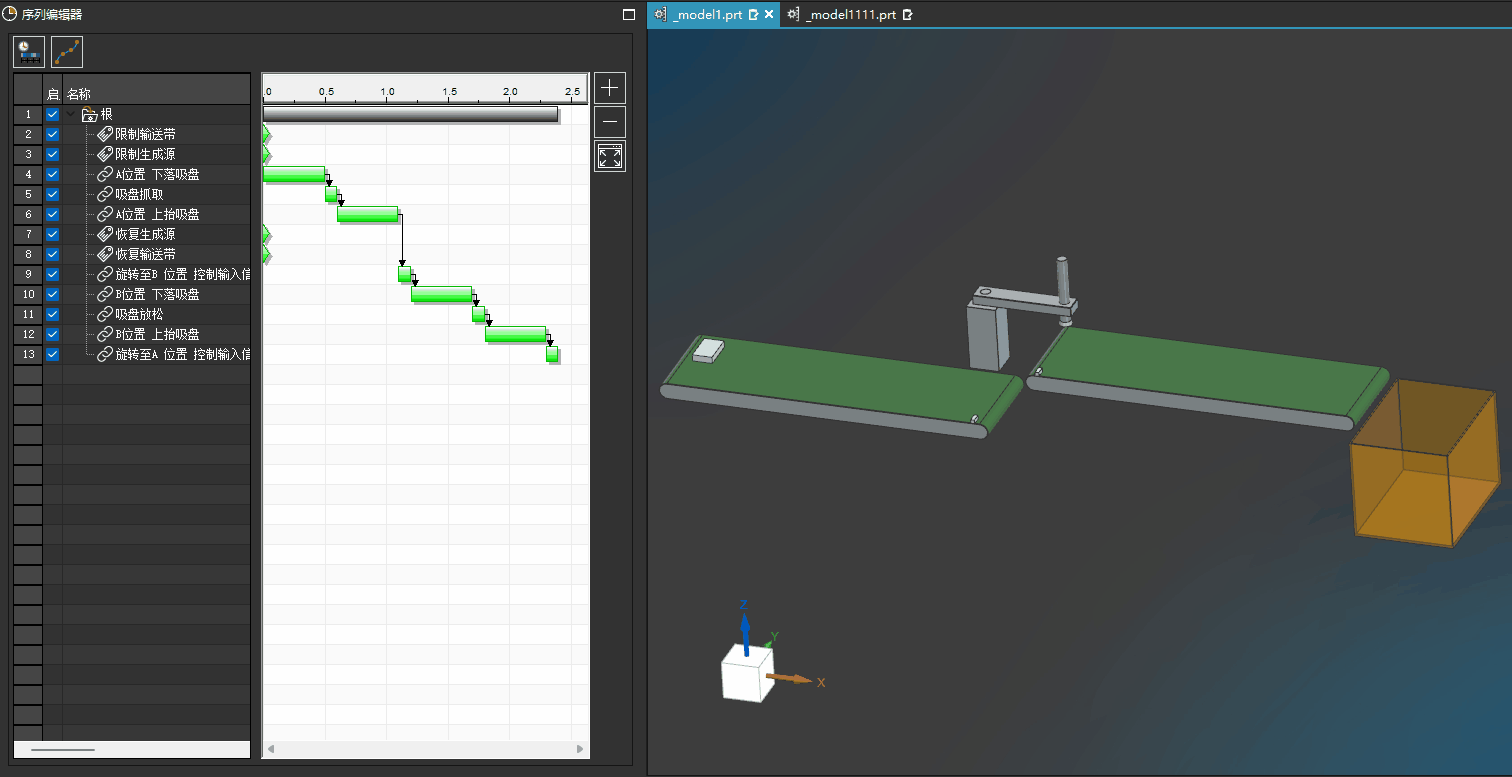This screenshot has width=1512, height=777.
Task: Toggle the row 13 旋转至A checkbox
Action: (x=52, y=354)
